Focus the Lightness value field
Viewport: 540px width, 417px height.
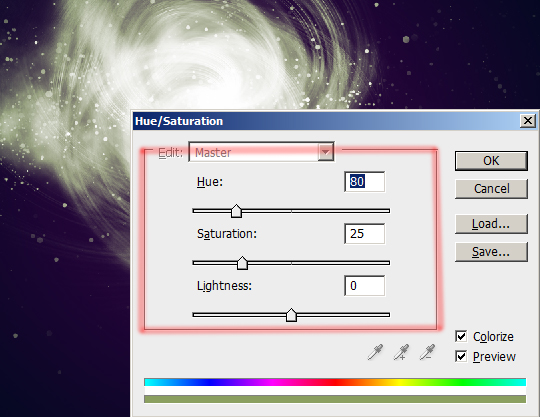point(364,285)
